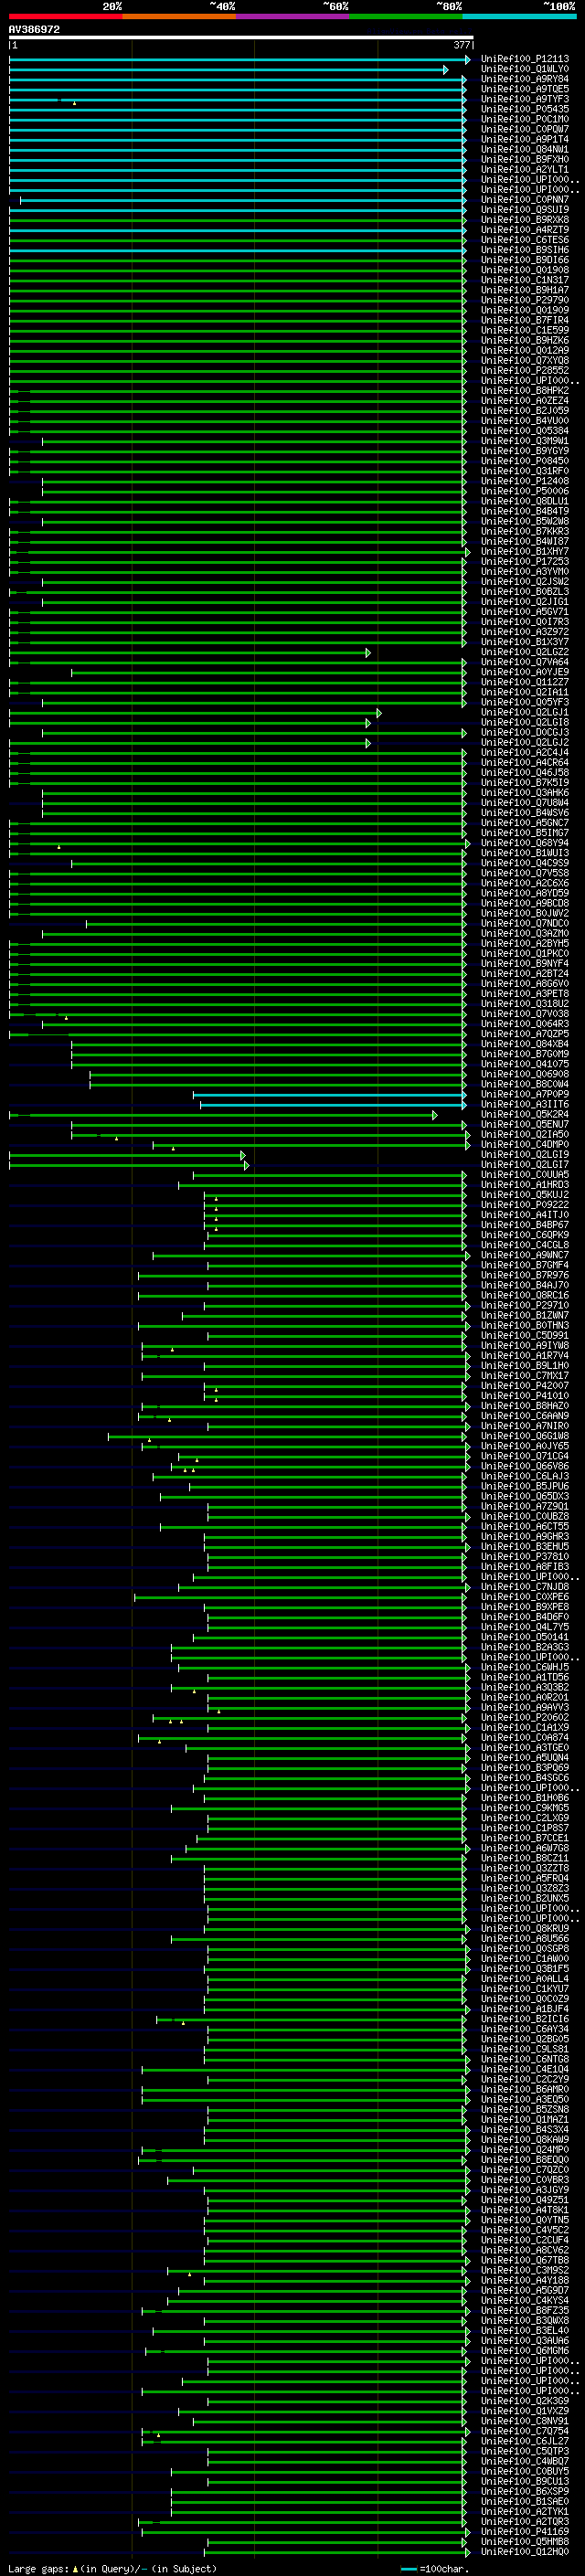Select hit UniRef100_C6TES6
Image resolution: width=585 pixels, height=2576 pixels.
point(525,240)
